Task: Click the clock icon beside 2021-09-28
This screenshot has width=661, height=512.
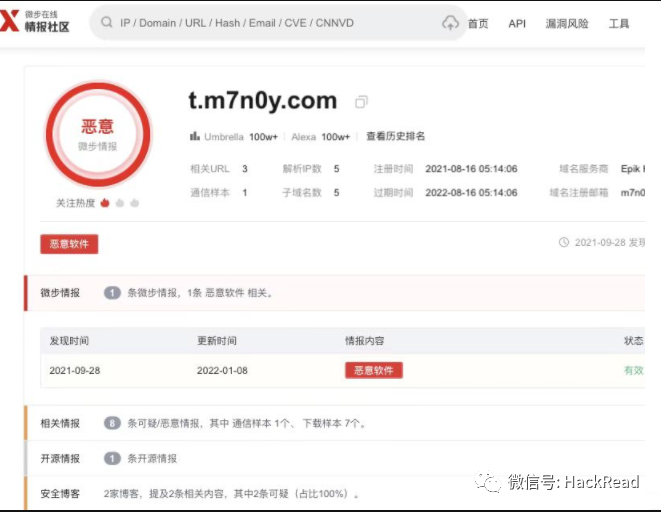Action: pos(564,242)
